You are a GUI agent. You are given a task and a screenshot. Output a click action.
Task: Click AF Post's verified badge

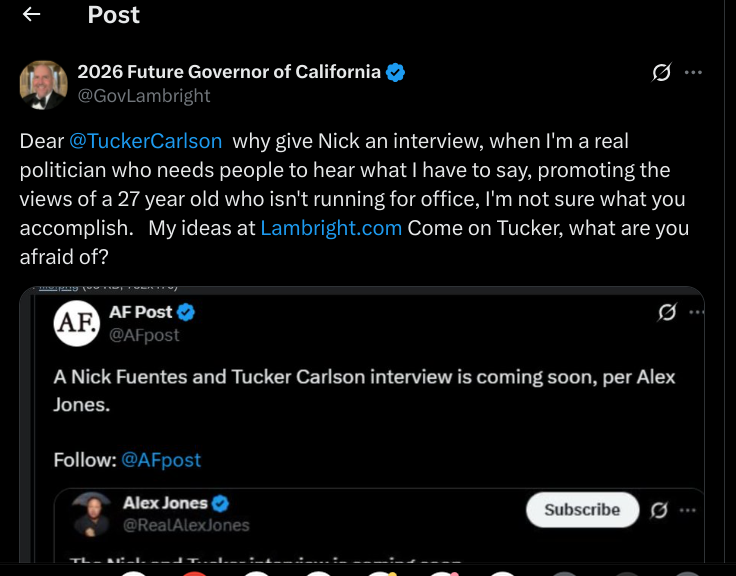tap(186, 313)
